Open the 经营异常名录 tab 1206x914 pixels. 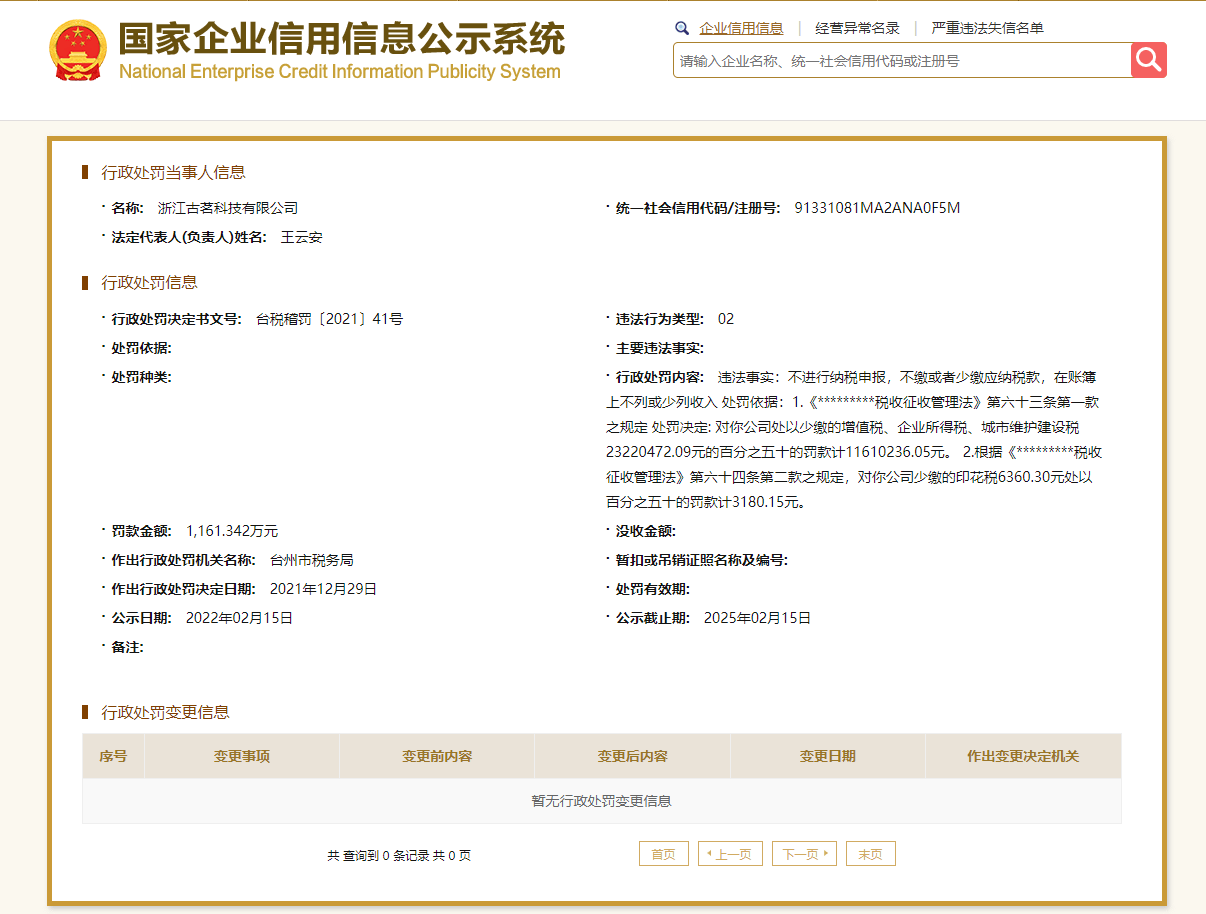coord(857,28)
